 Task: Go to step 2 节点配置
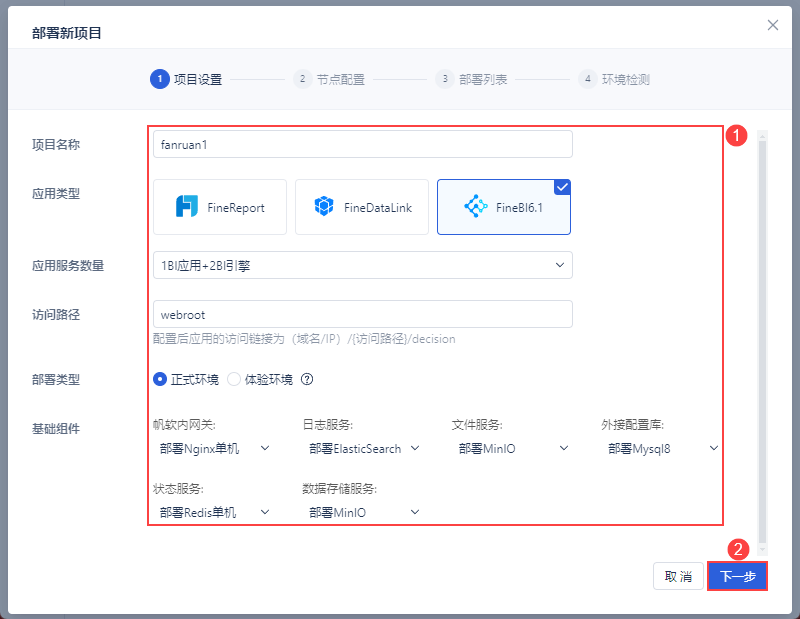pos(329,79)
